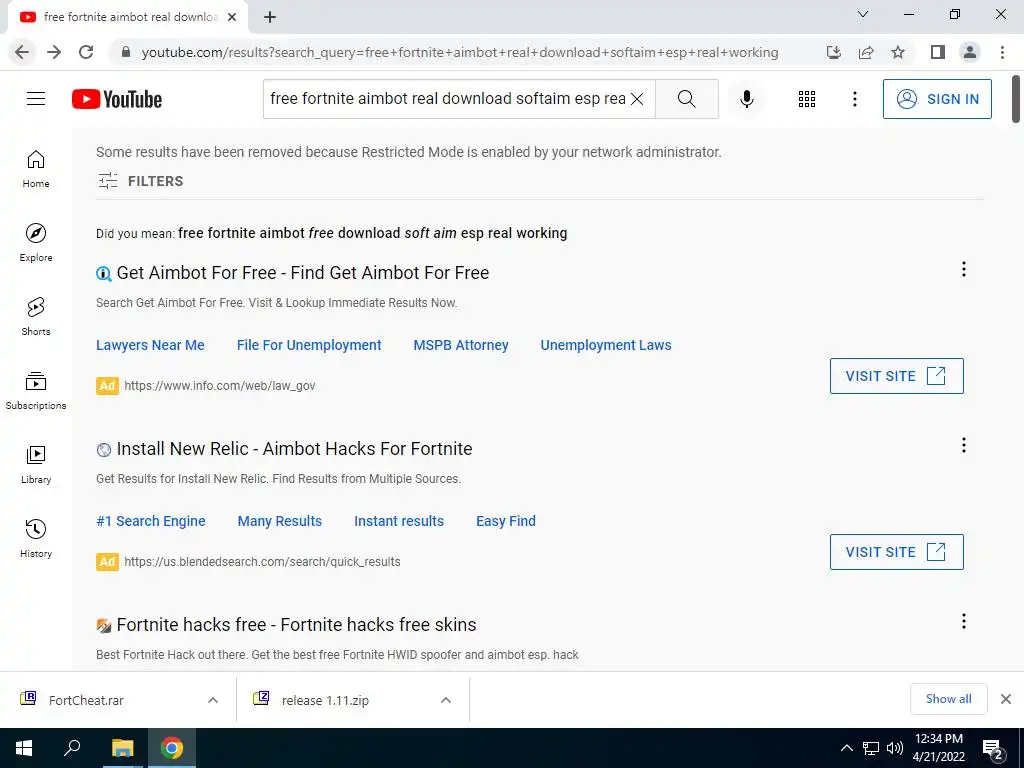Open the notification center
1024x768 pixels.
(993, 749)
